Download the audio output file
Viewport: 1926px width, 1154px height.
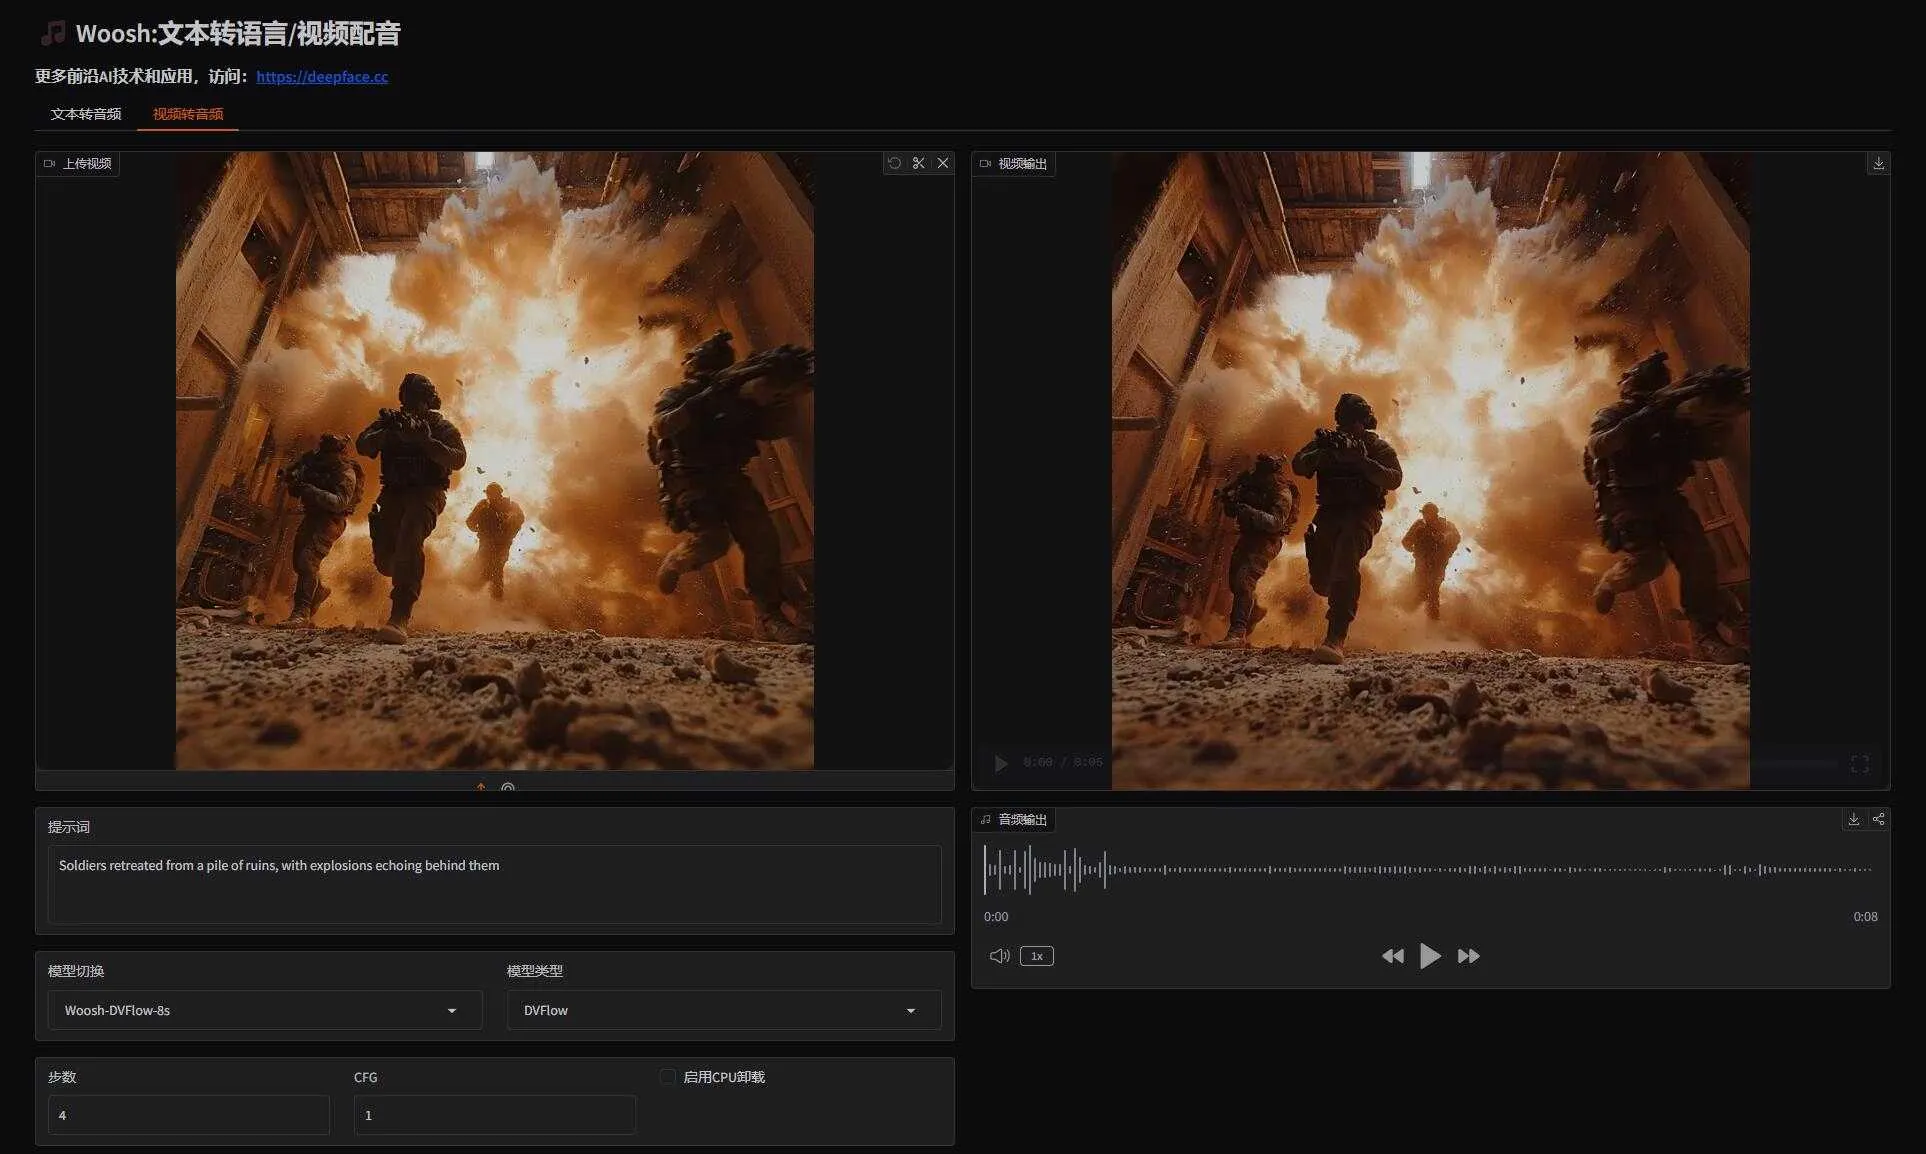click(x=1853, y=819)
